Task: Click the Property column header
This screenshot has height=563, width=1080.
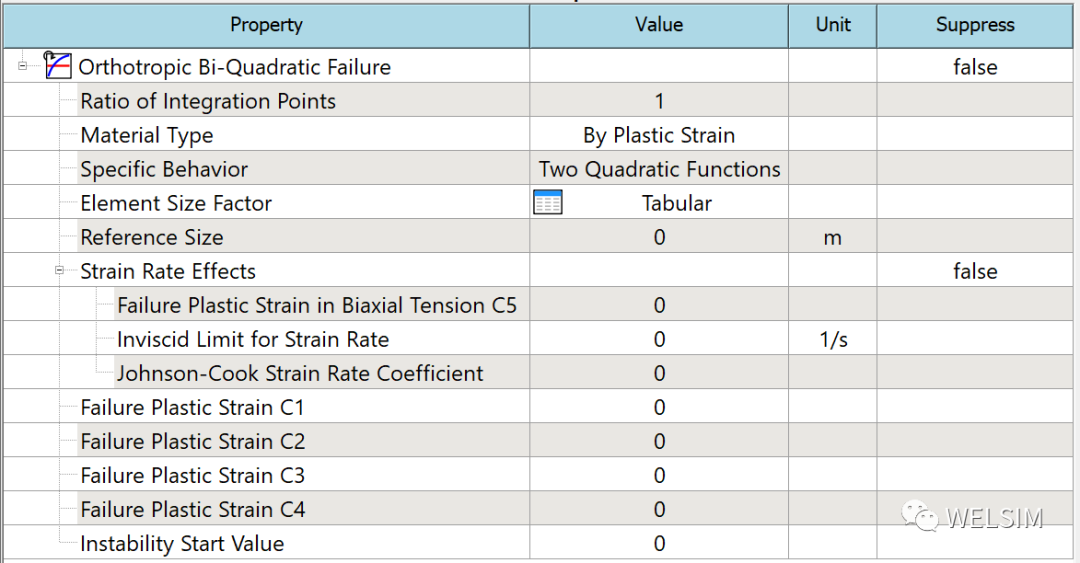Action: click(267, 25)
